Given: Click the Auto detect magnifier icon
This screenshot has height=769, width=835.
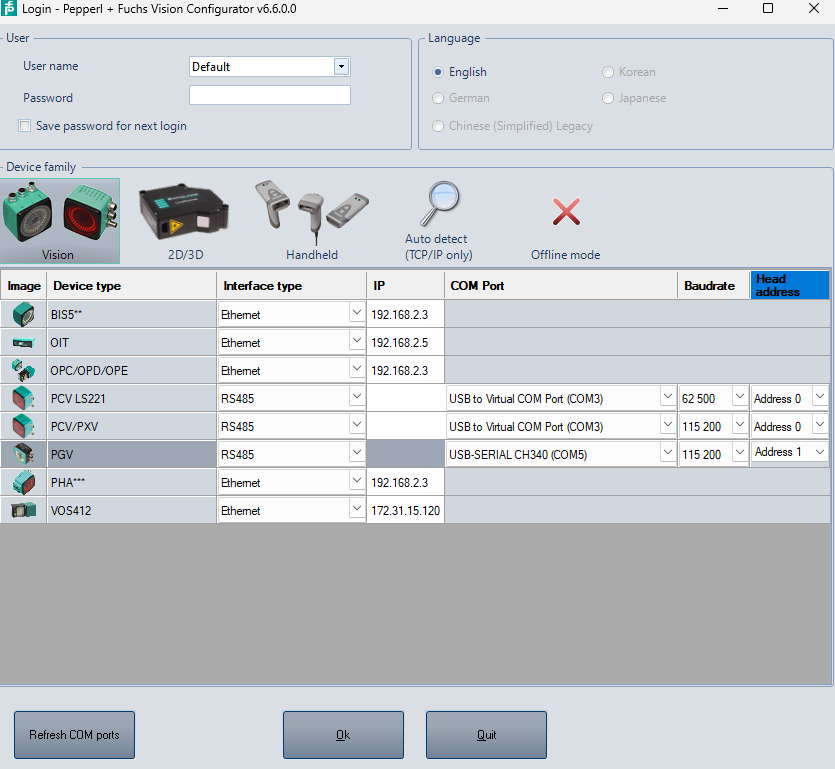Looking at the screenshot, I should click(438, 206).
